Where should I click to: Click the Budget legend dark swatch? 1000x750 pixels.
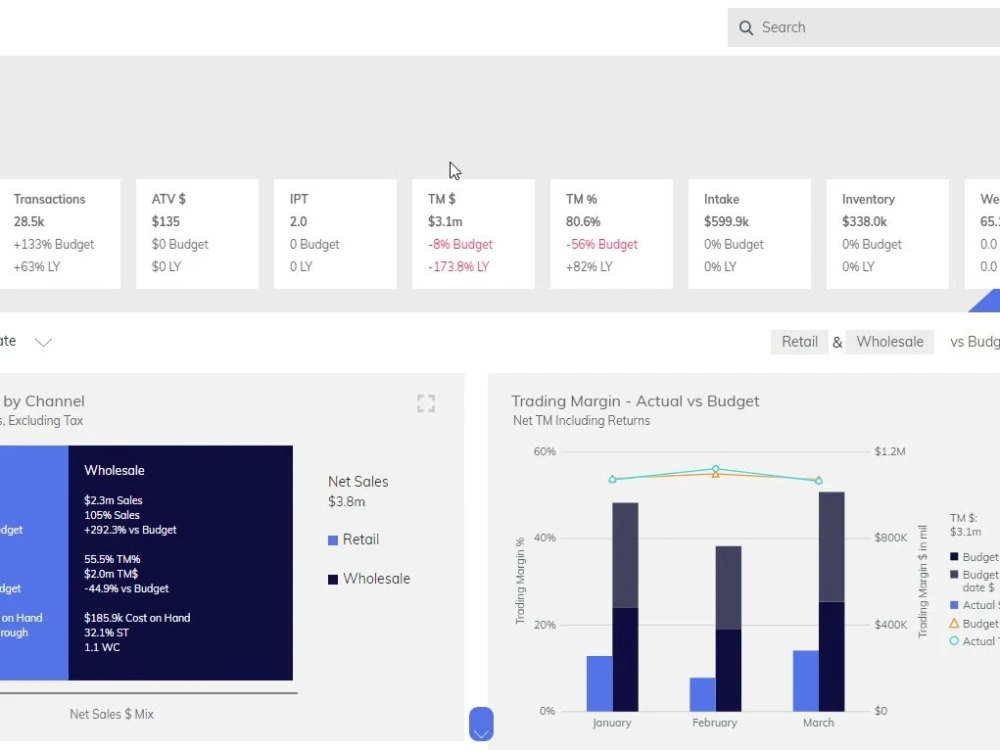pyautogui.click(x=954, y=557)
